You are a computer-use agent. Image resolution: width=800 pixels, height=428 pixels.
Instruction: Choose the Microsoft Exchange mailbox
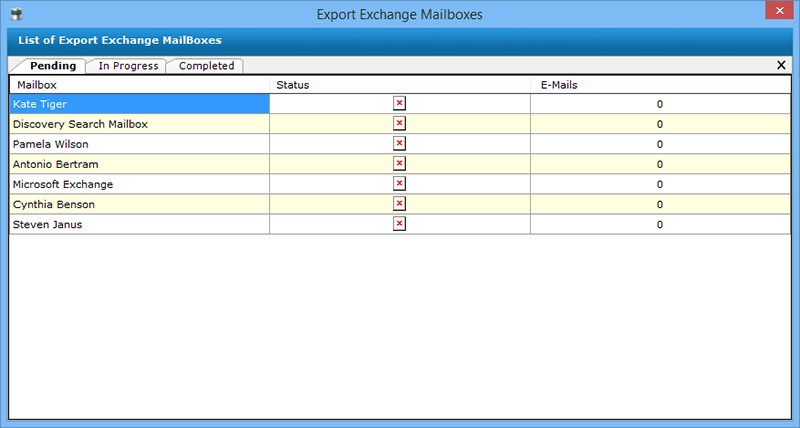pyautogui.click(x=139, y=184)
